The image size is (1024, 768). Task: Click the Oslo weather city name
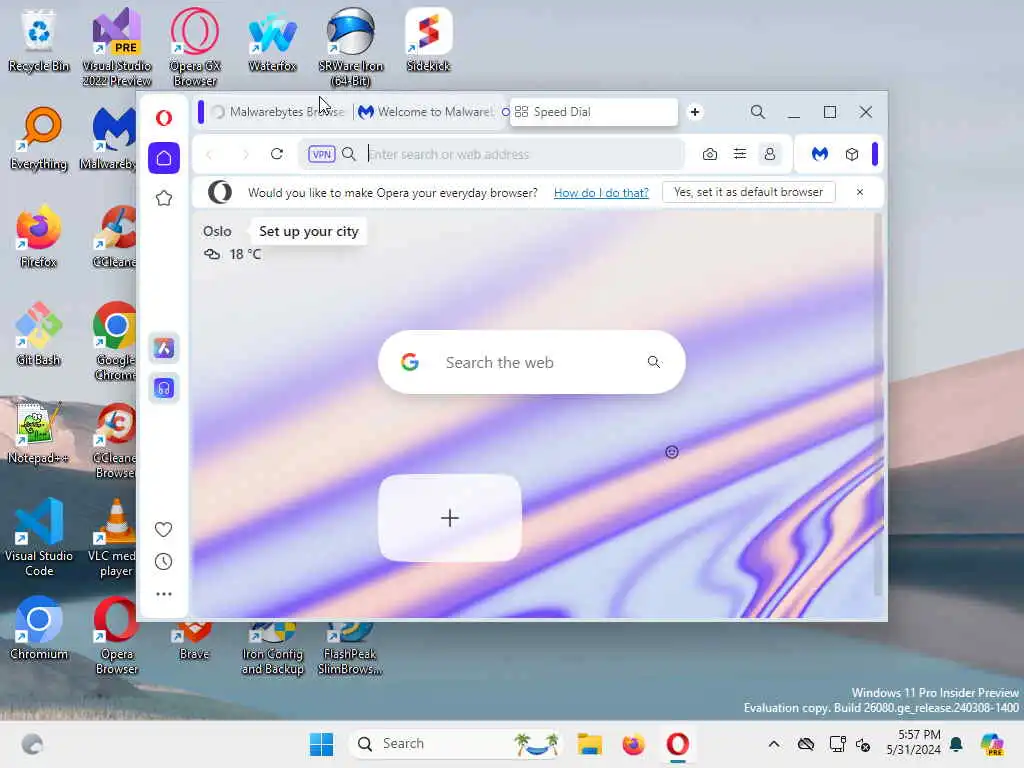click(x=217, y=231)
